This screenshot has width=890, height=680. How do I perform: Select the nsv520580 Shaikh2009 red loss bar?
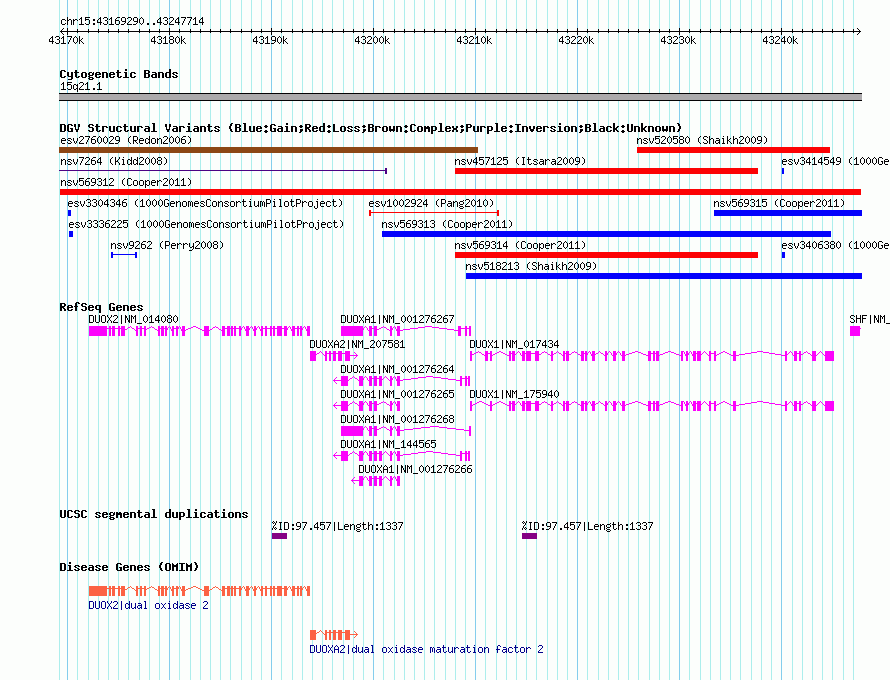coord(733,150)
